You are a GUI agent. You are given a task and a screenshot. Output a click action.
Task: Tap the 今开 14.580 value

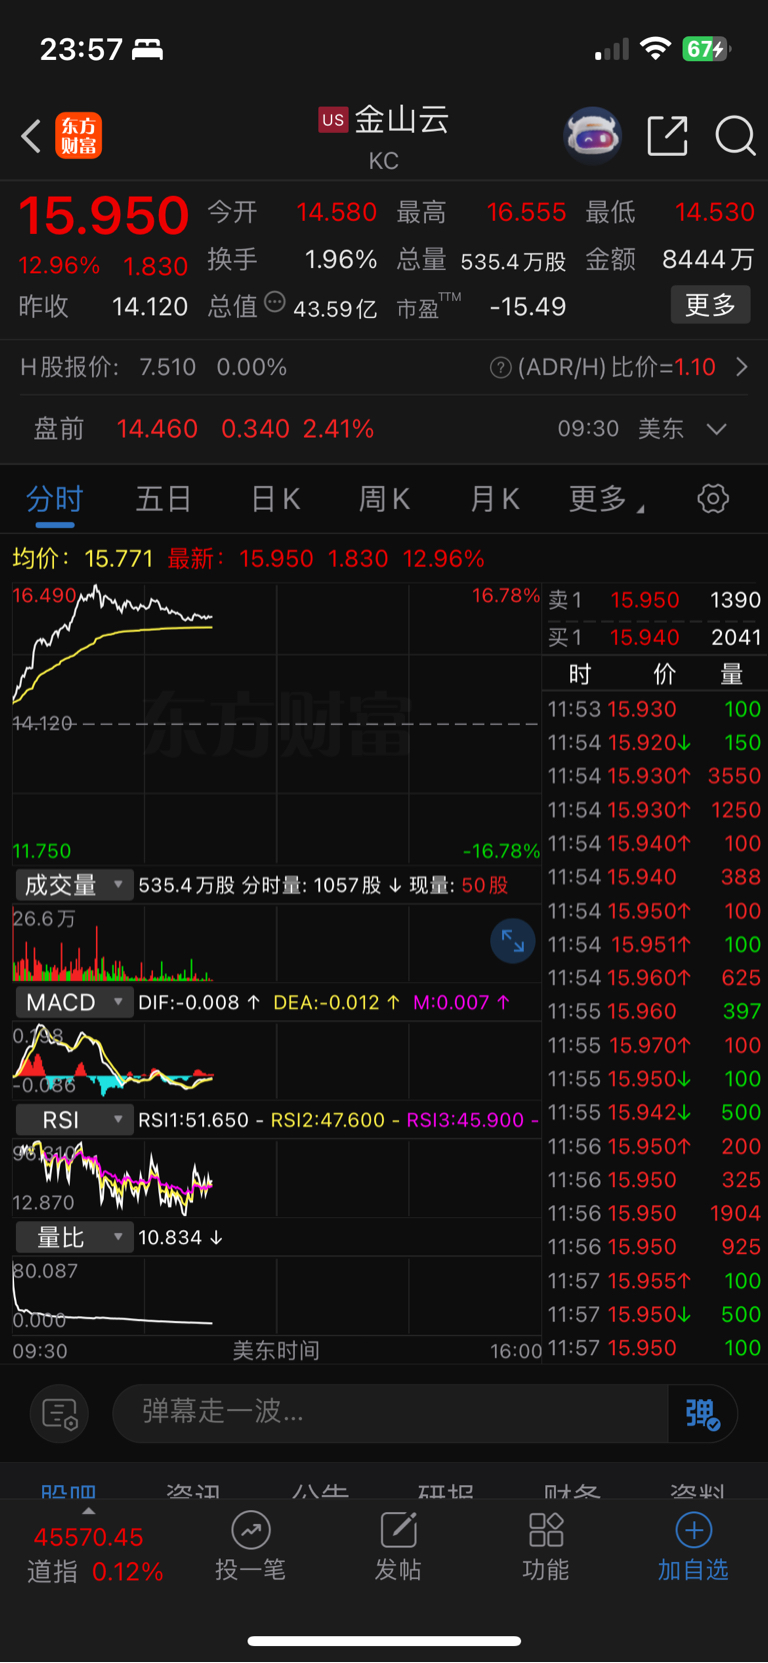tap(336, 212)
